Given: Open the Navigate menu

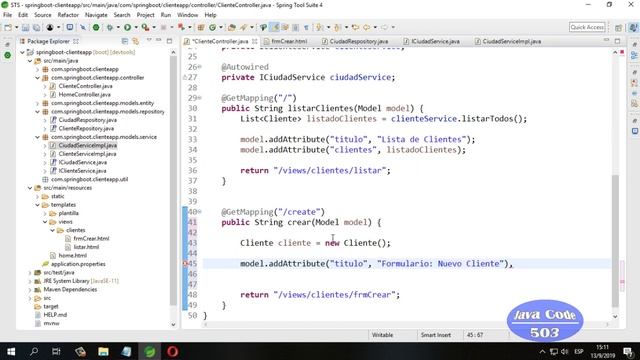Looking at the screenshot, I should pyautogui.click(x=96, y=15).
